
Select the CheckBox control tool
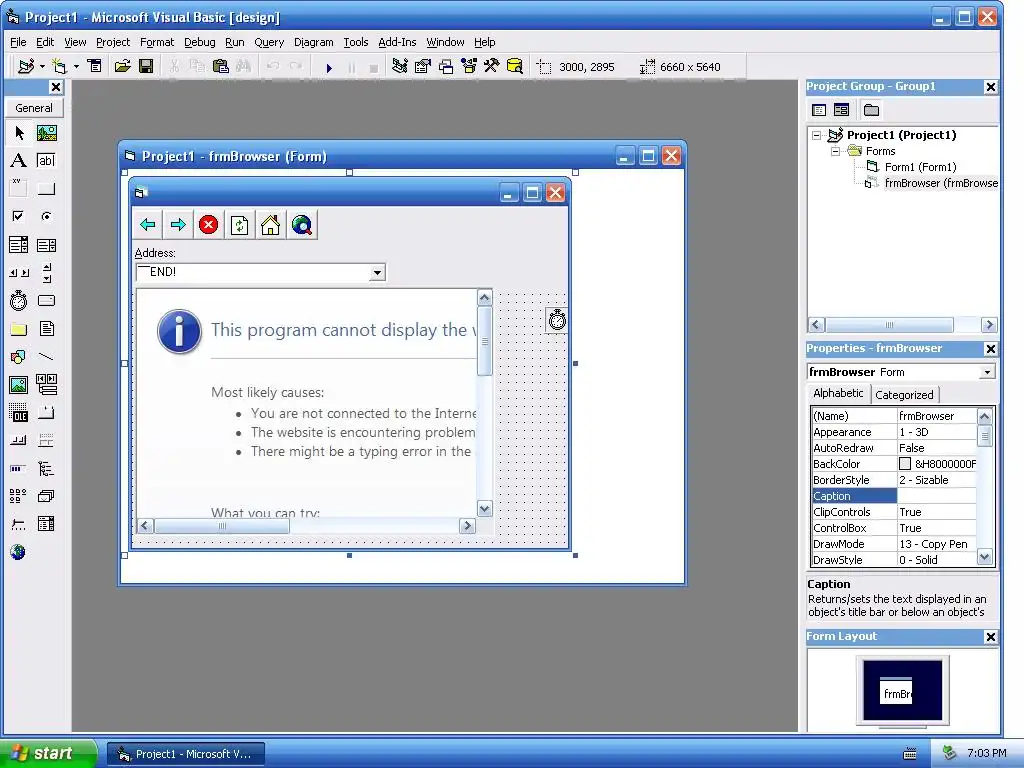19,216
